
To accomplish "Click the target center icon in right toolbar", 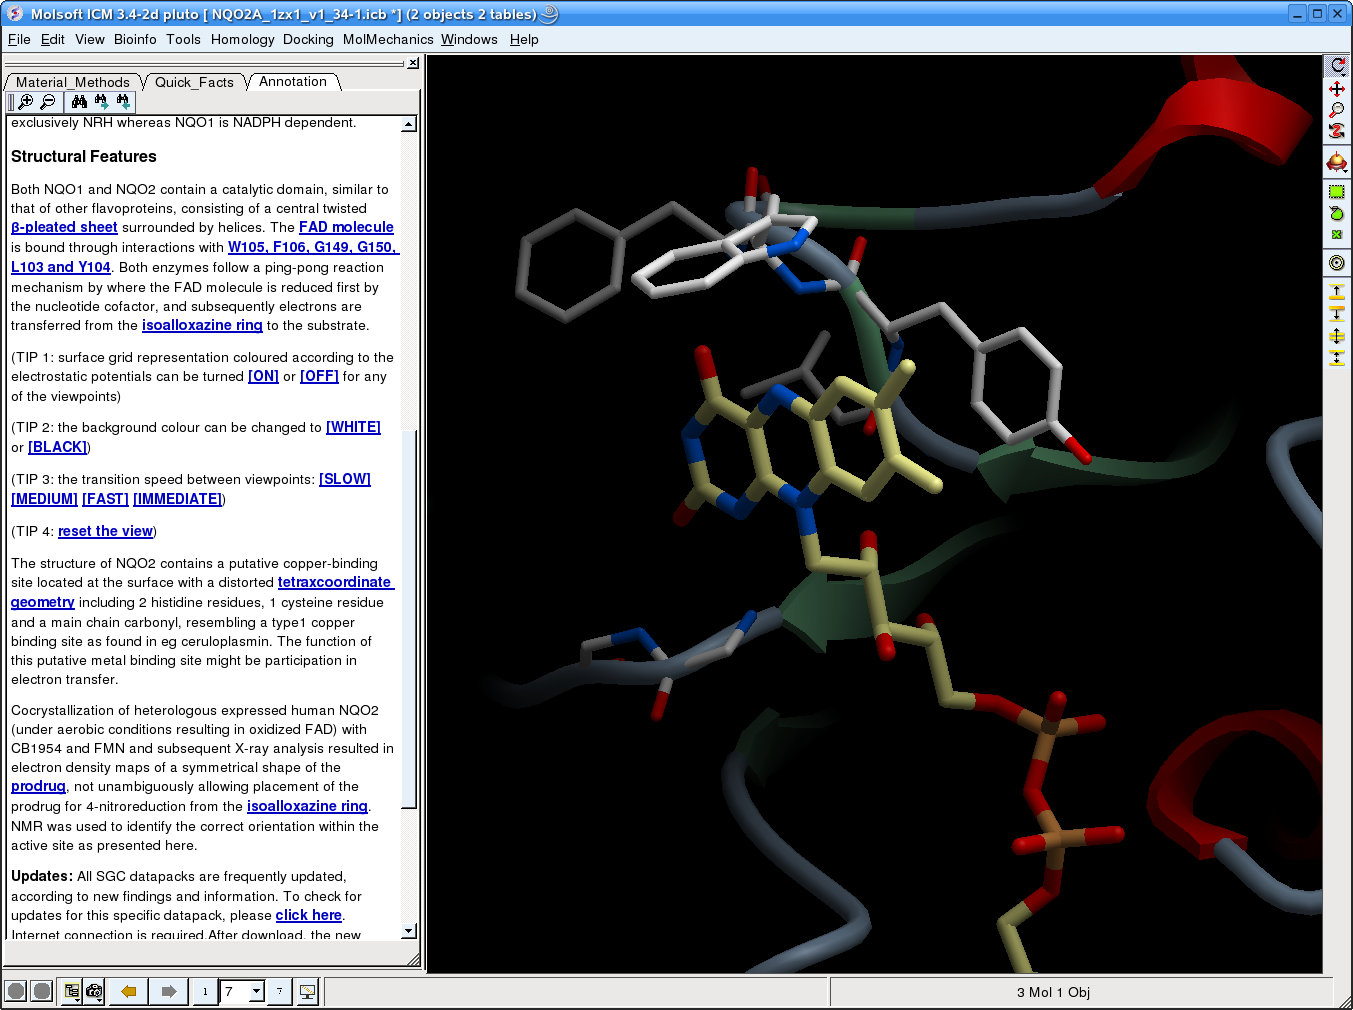I will coord(1336,263).
